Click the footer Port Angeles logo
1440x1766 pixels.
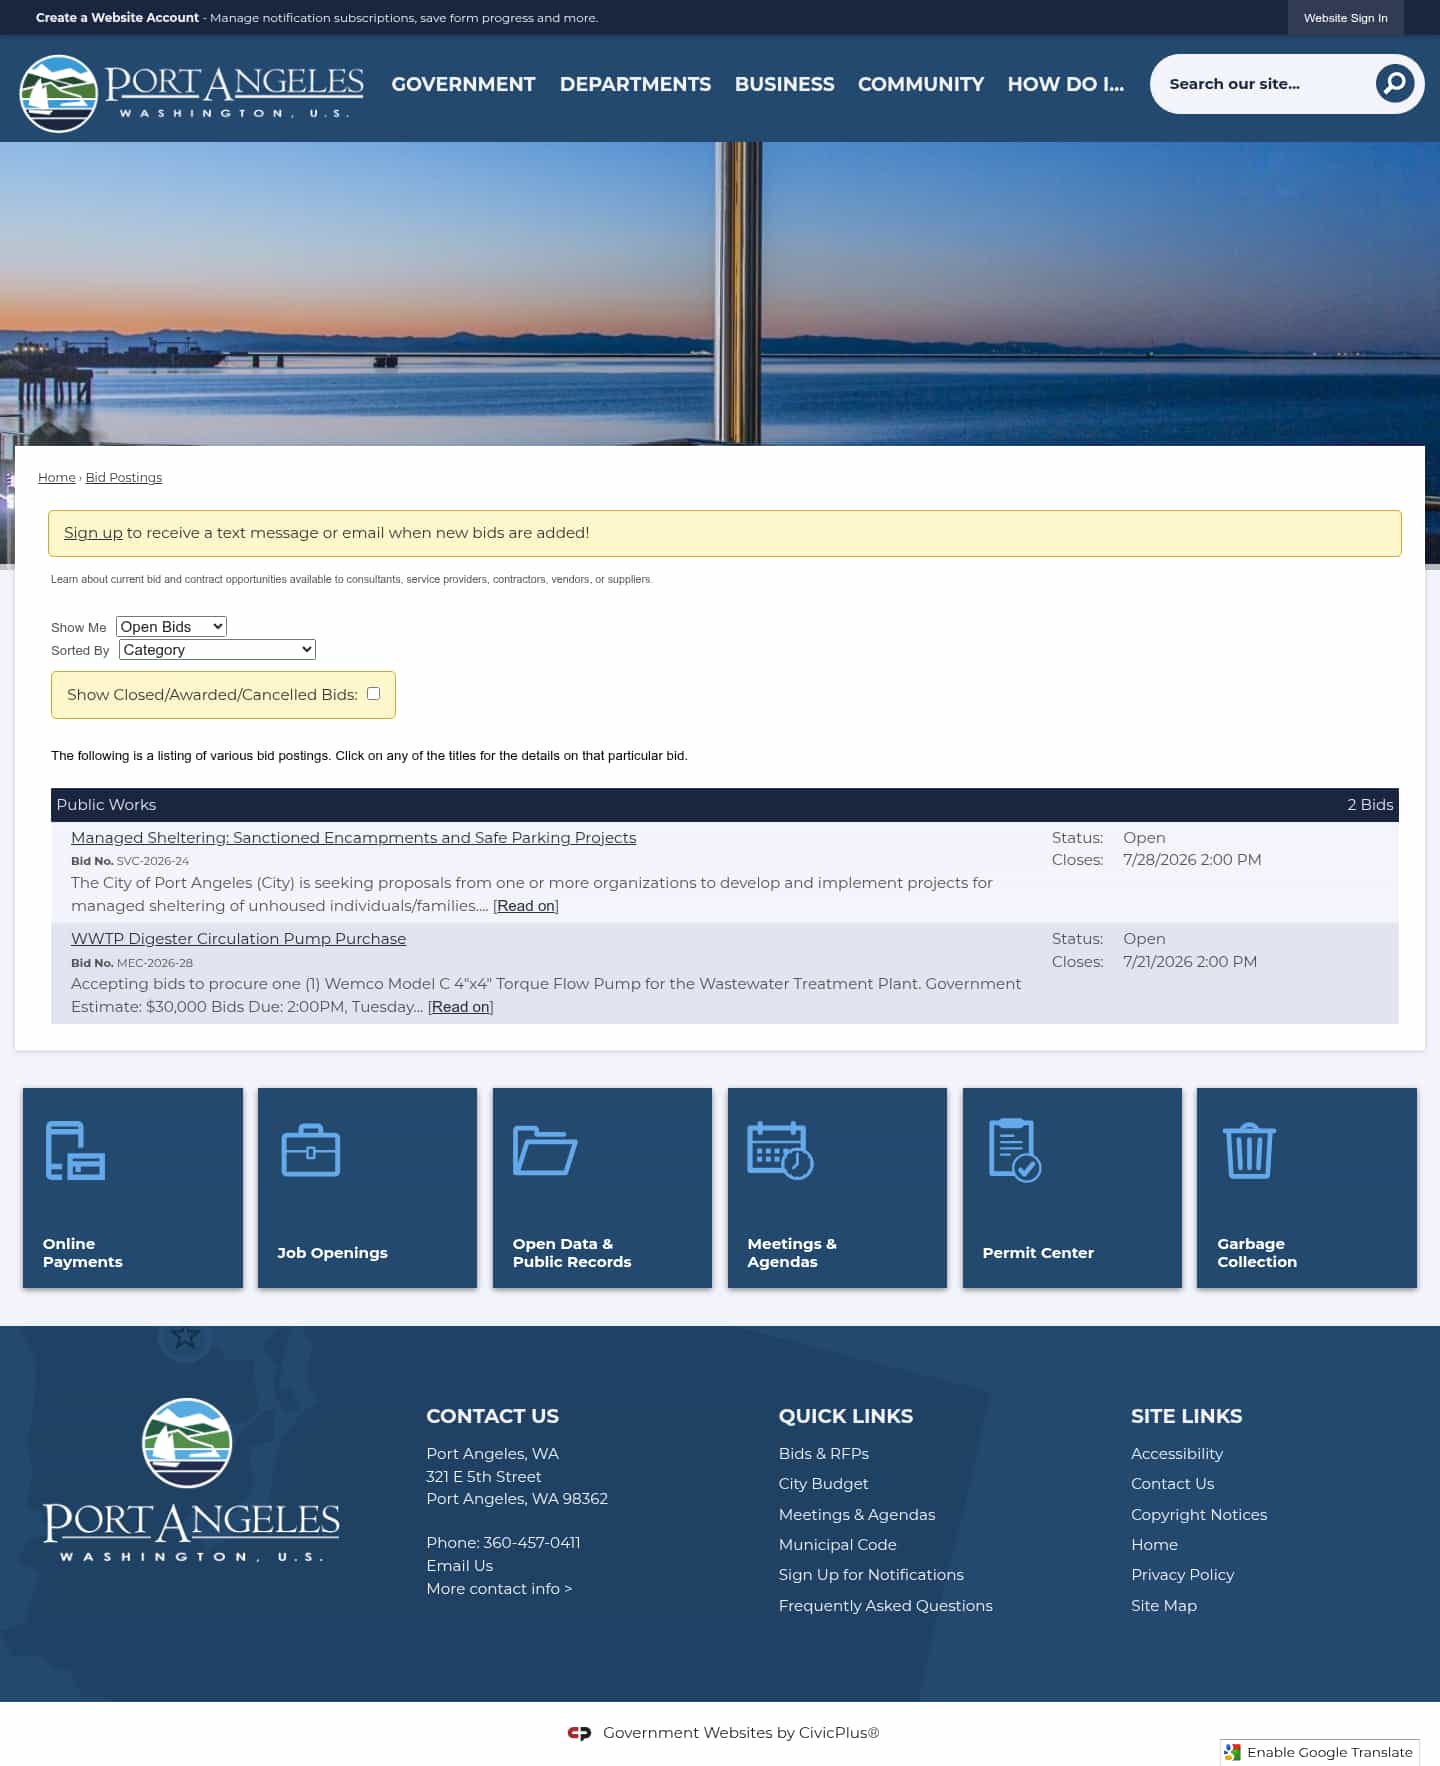(191, 1480)
